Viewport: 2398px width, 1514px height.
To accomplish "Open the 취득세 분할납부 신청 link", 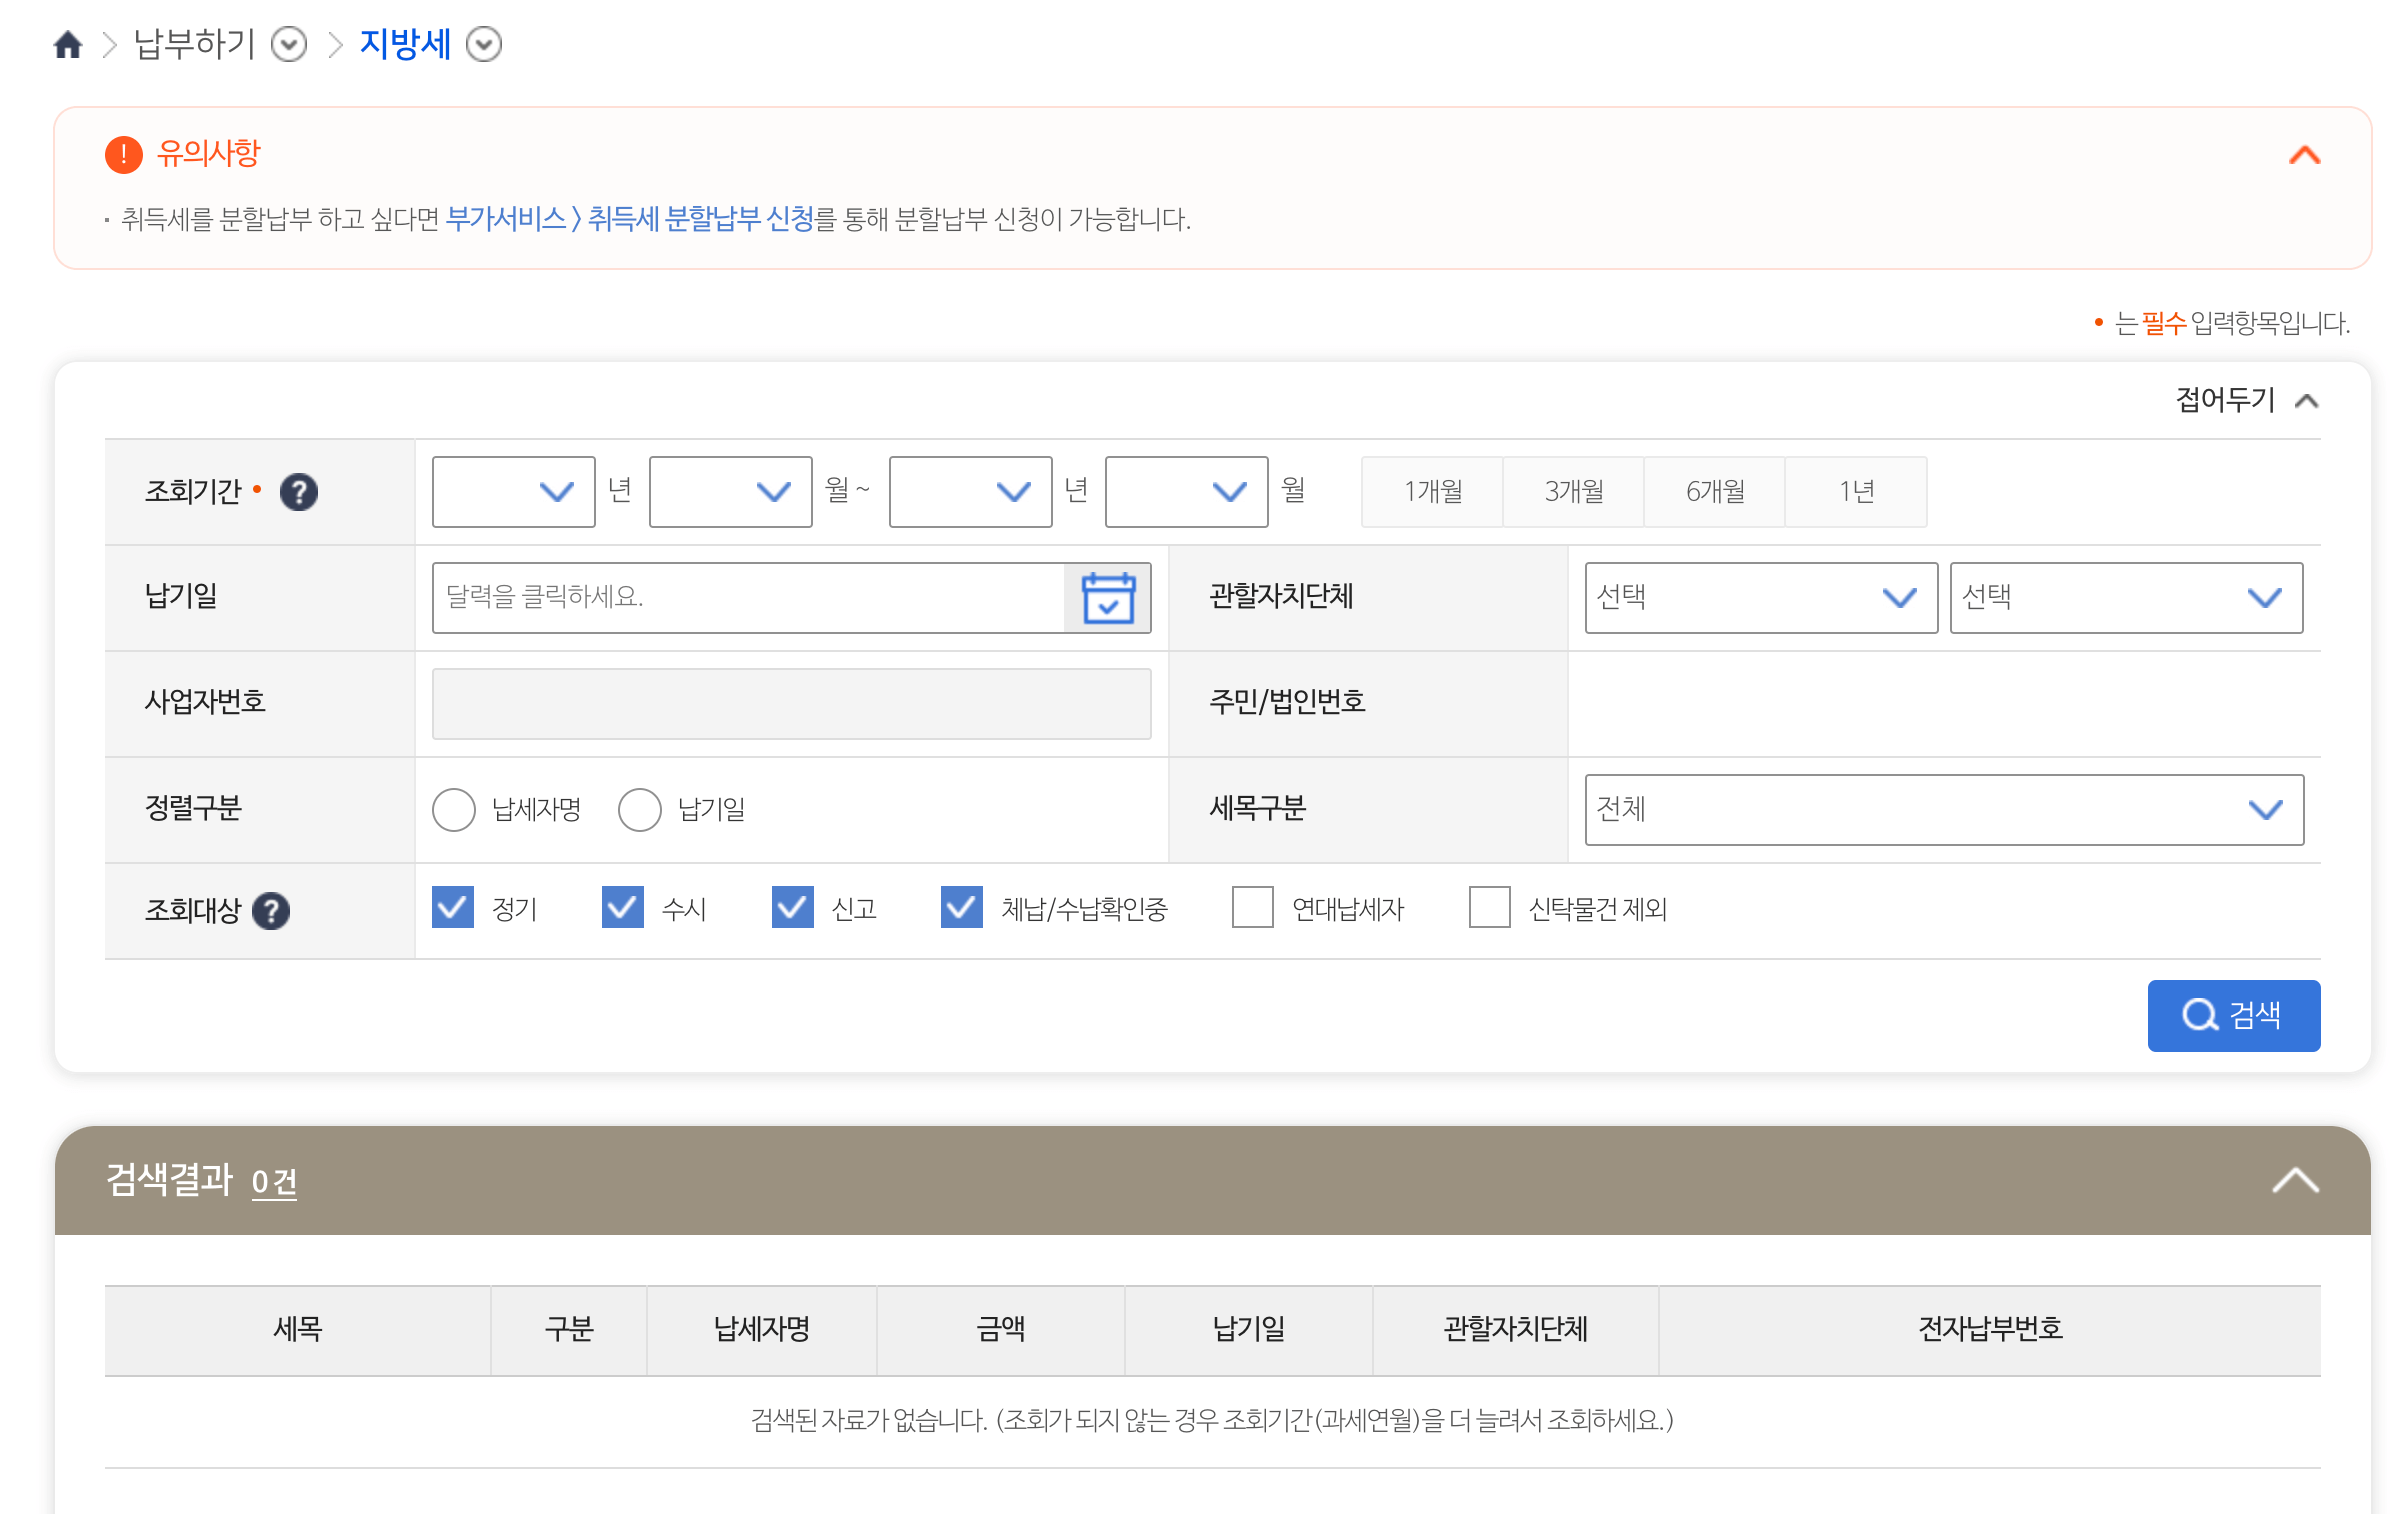I will [700, 221].
